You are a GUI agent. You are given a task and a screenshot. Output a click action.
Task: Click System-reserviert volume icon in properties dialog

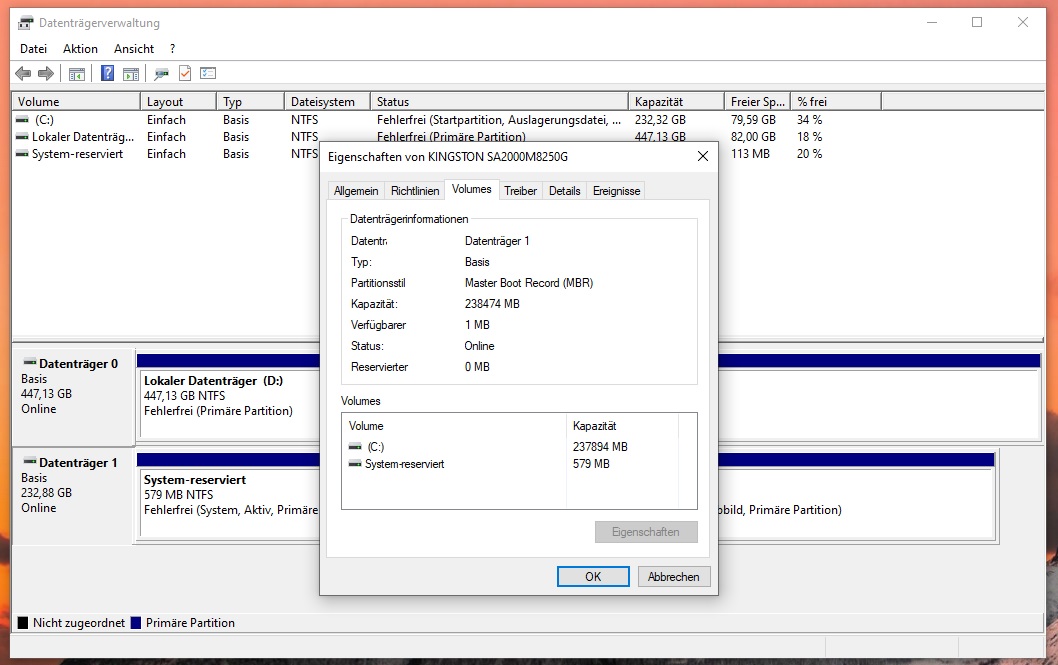355,463
